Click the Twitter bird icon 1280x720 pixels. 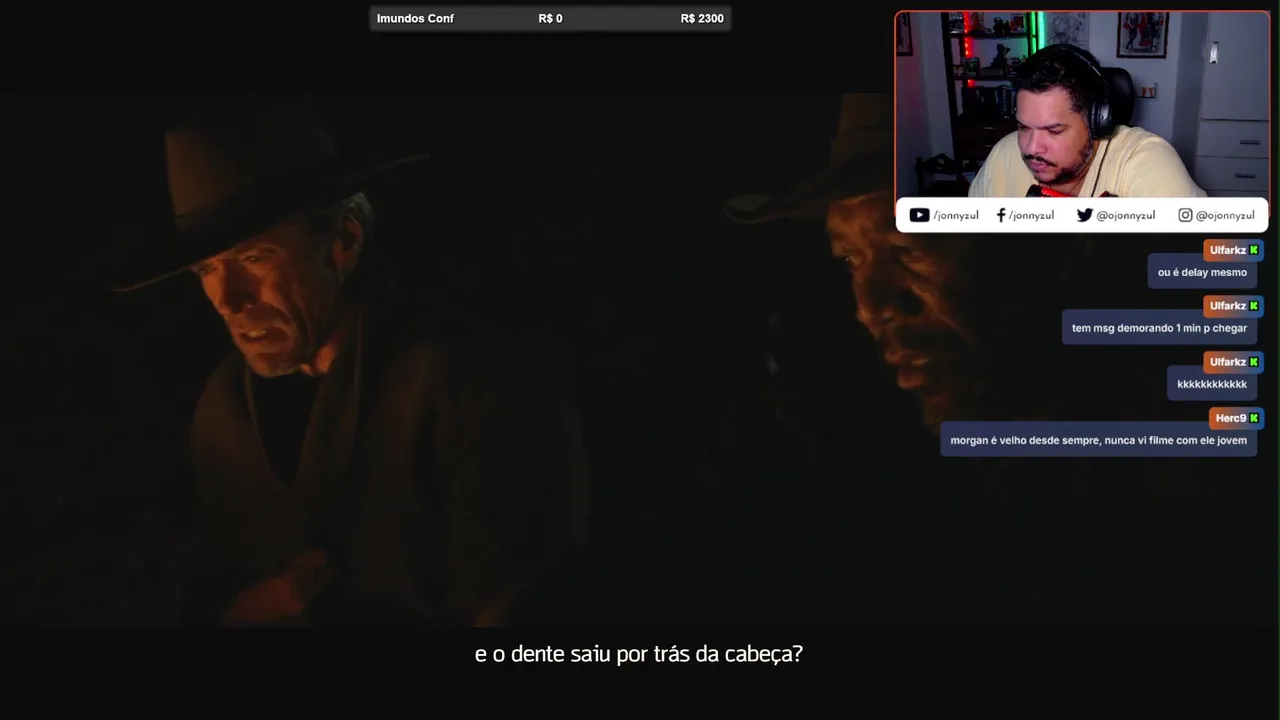[1084, 215]
